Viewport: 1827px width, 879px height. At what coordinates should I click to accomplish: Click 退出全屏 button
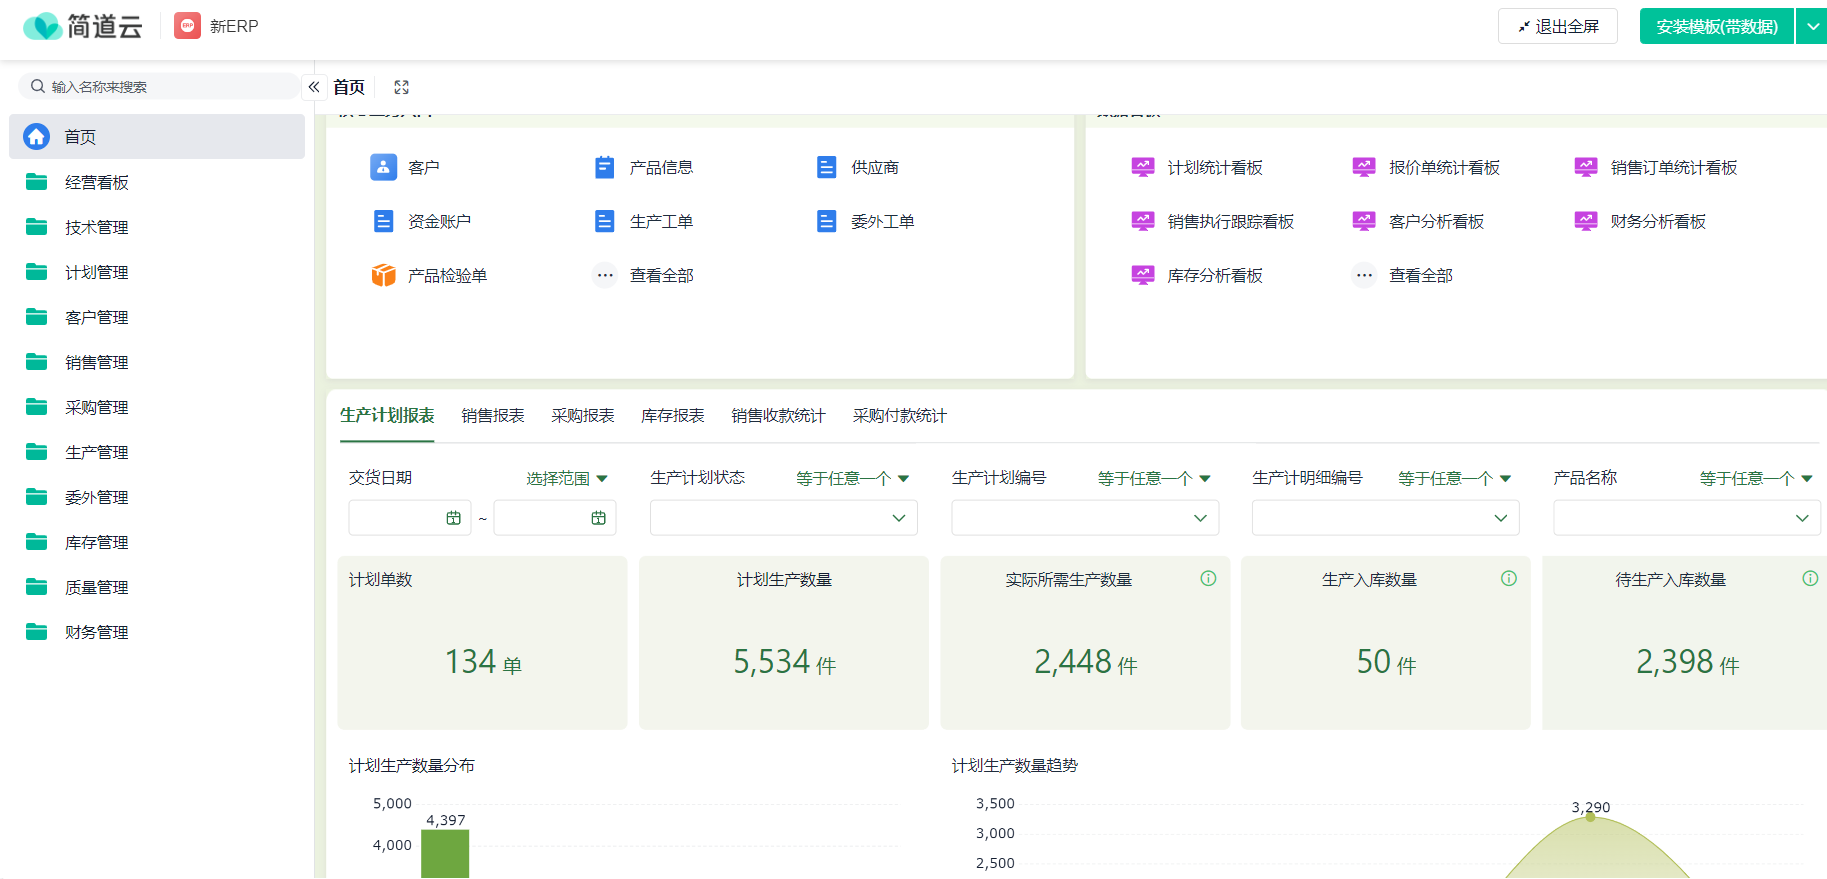(x=1558, y=26)
